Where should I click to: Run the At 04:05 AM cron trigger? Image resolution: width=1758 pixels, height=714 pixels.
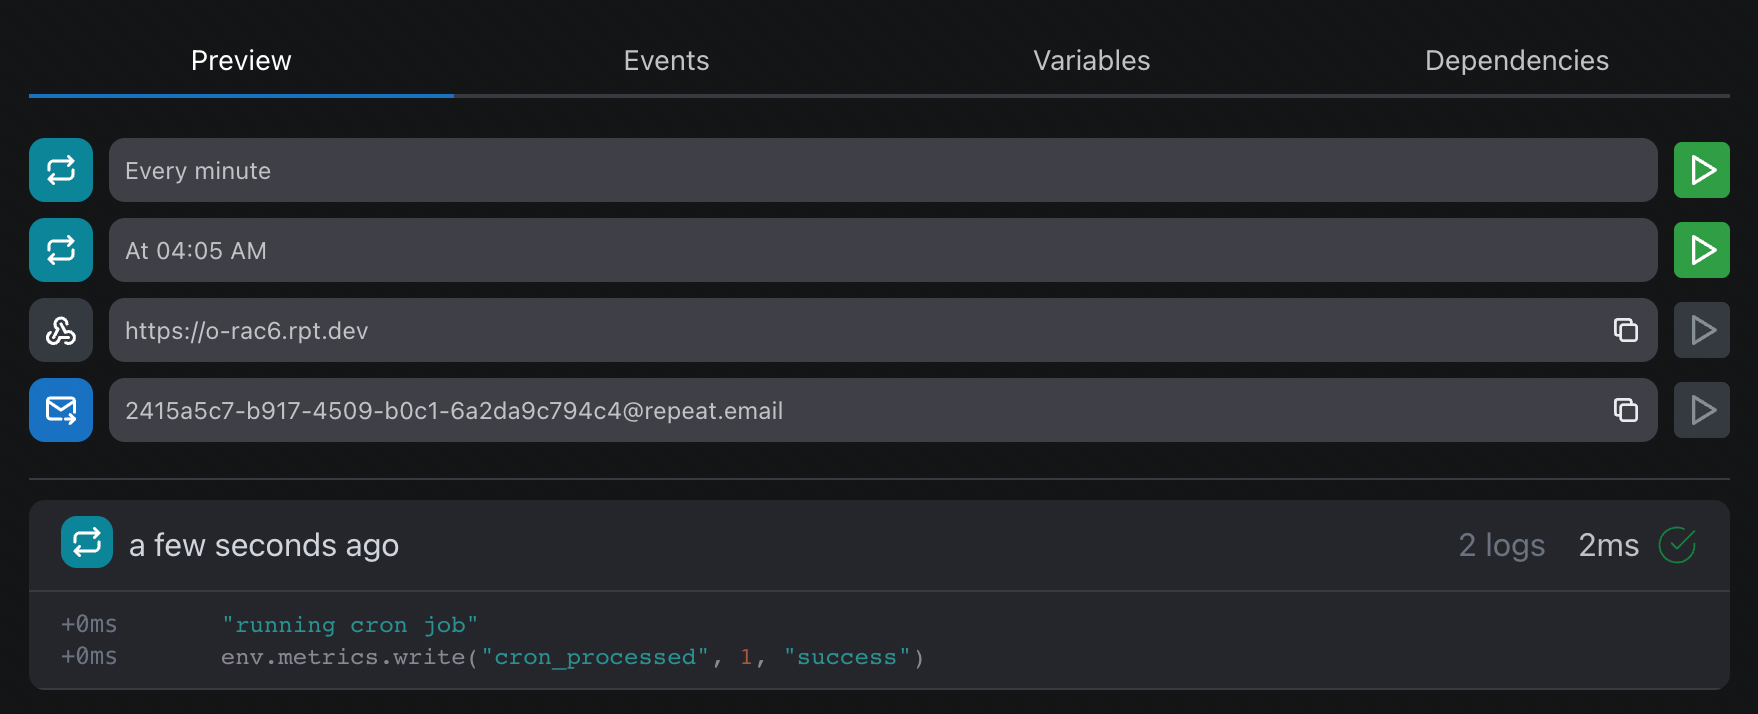1702,250
